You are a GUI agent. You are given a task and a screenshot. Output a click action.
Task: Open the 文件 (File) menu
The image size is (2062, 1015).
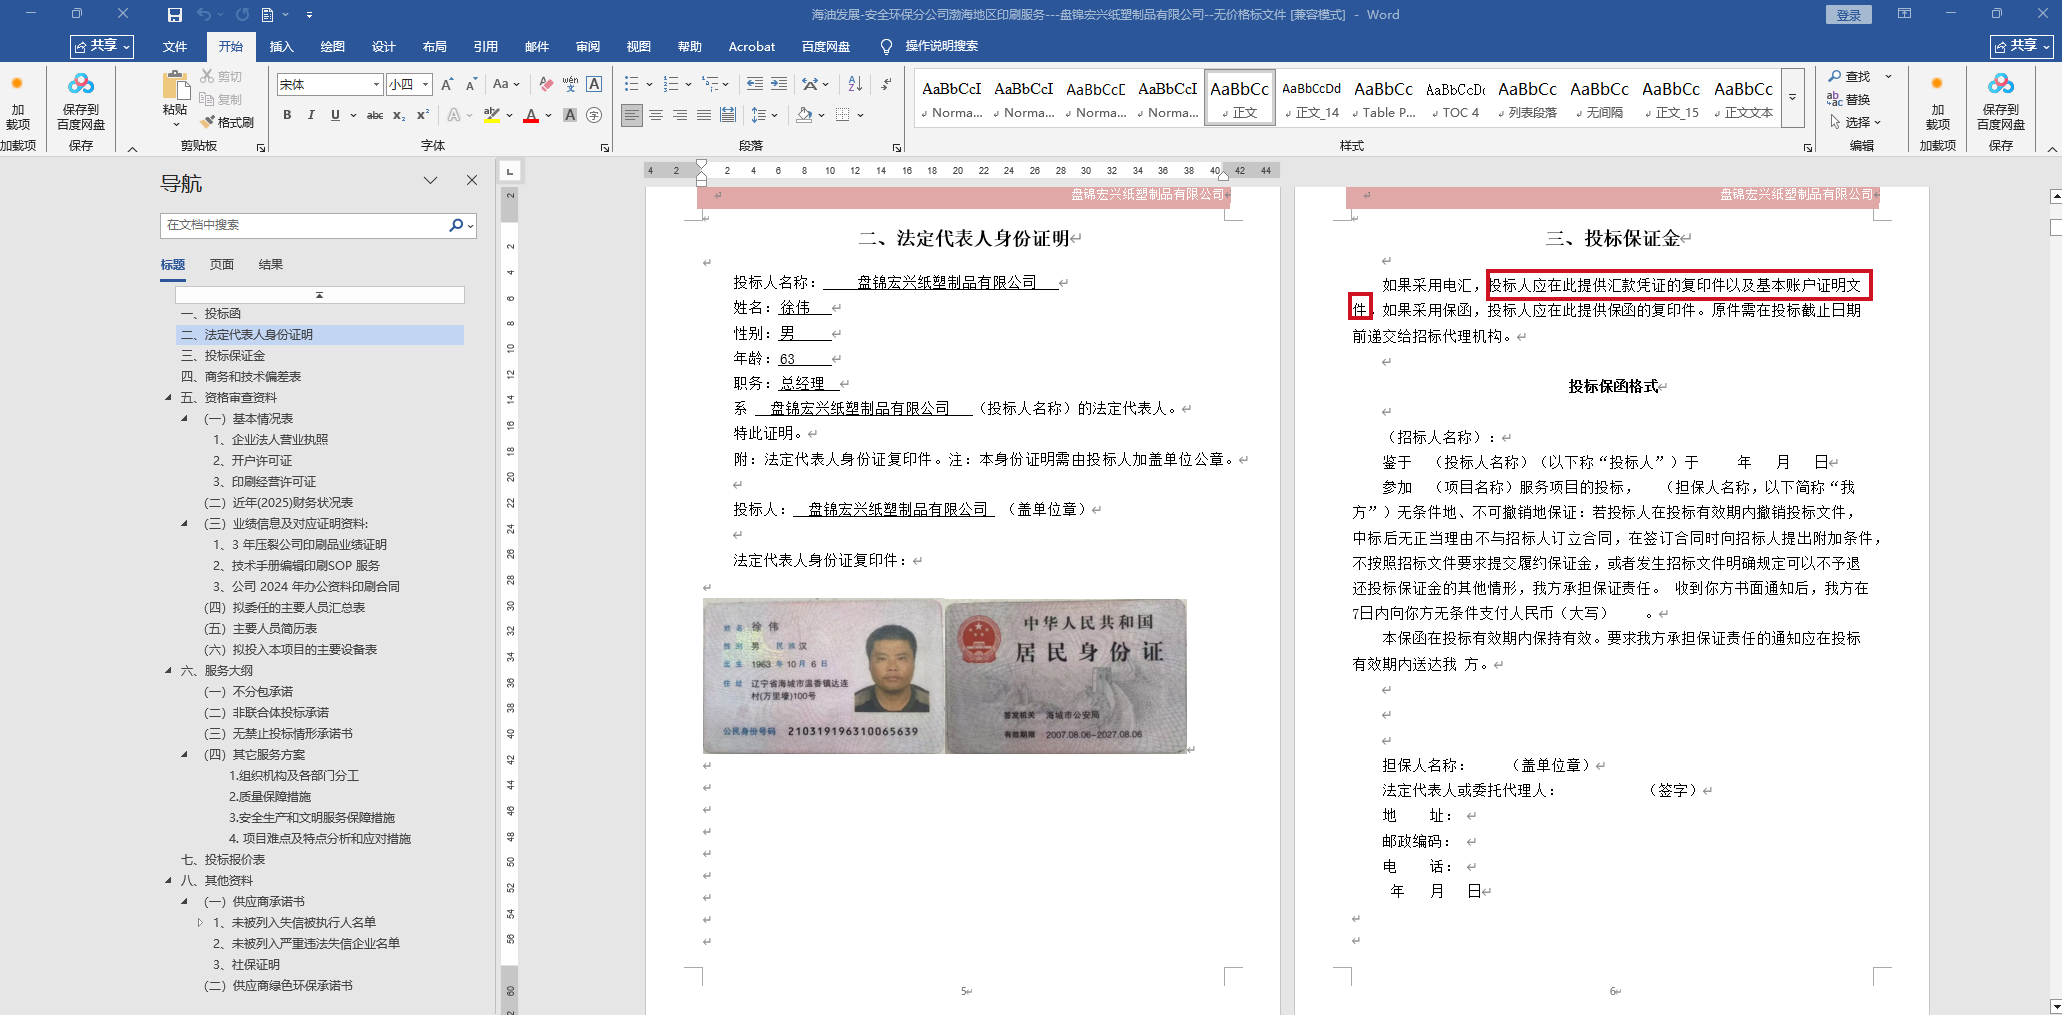tap(175, 47)
